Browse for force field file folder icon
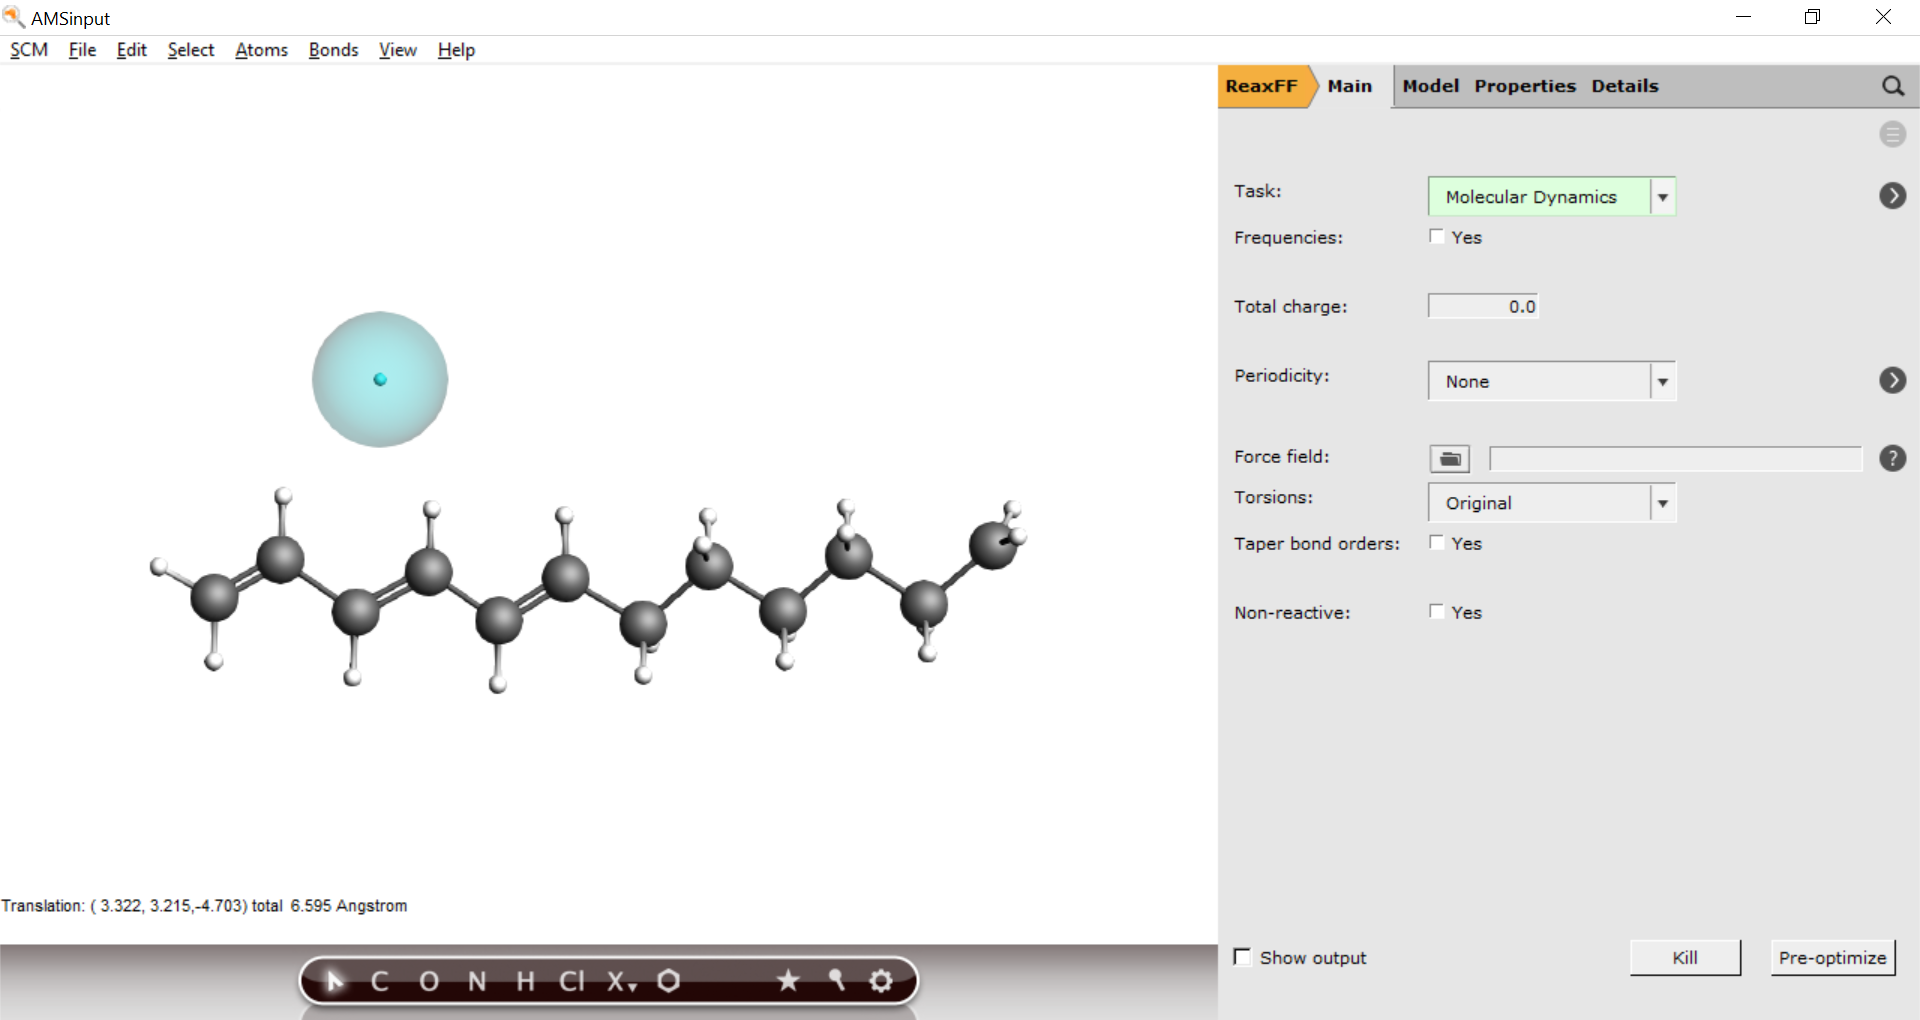 1449,459
